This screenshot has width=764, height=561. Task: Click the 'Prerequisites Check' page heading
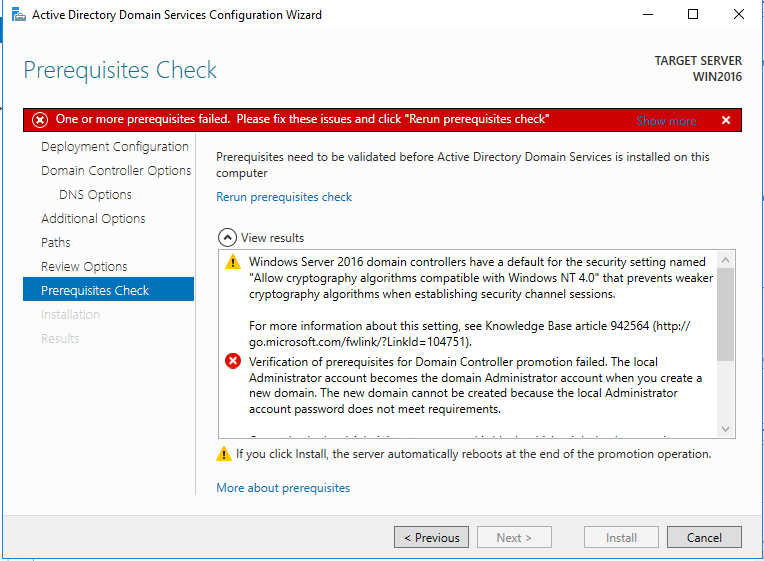[120, 70]
